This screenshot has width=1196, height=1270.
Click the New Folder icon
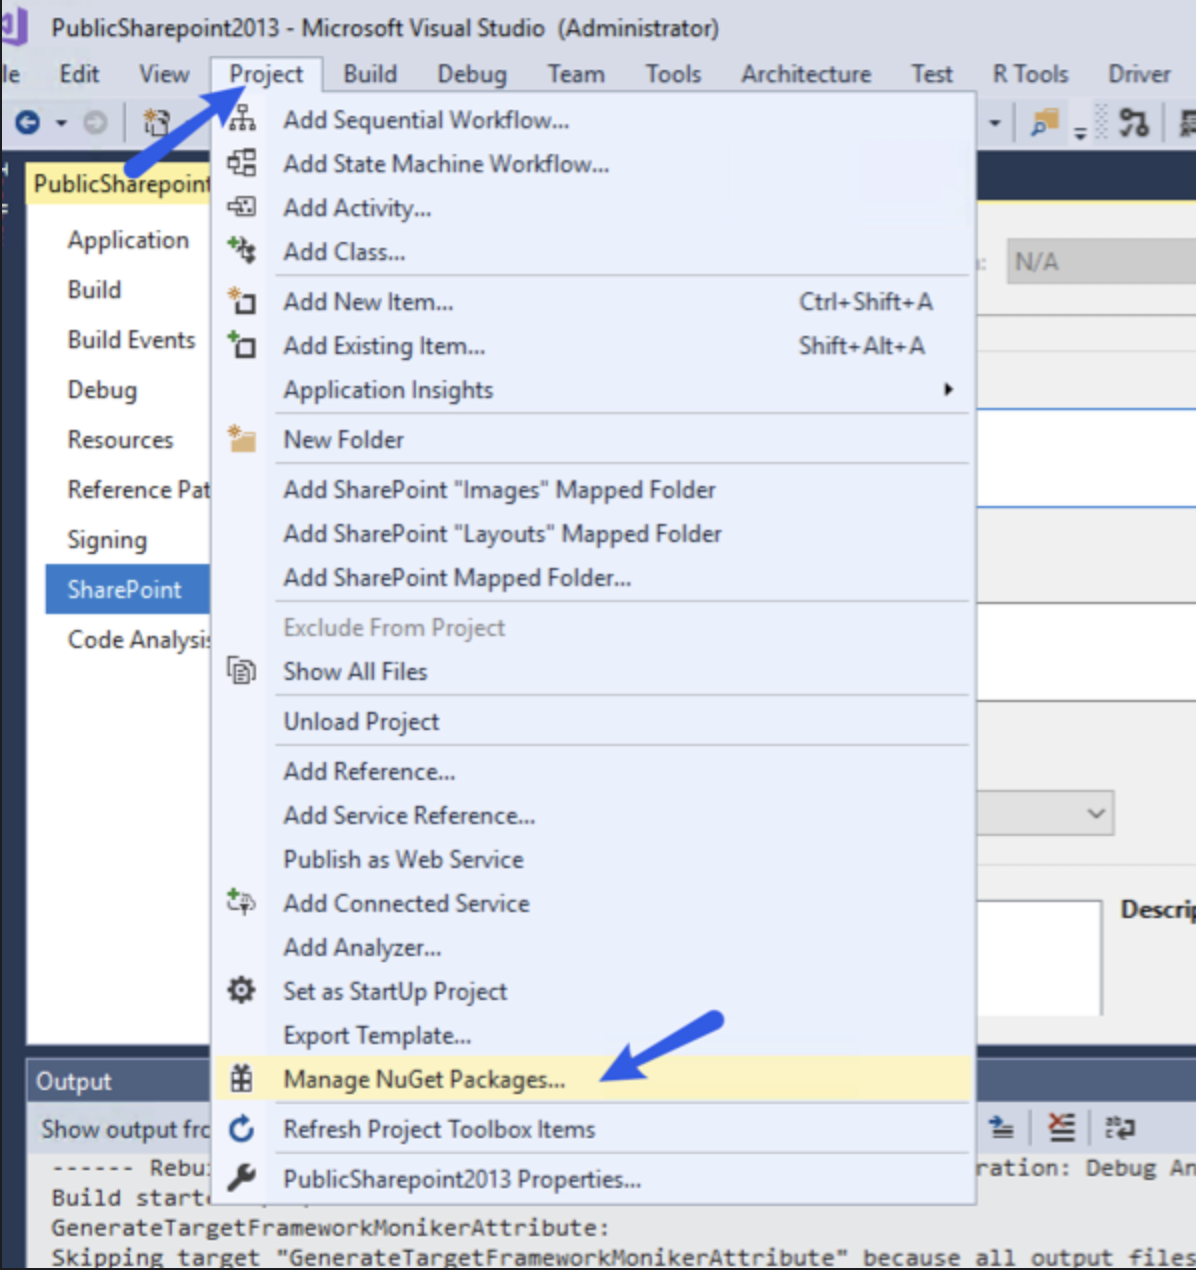pos(241,438)
